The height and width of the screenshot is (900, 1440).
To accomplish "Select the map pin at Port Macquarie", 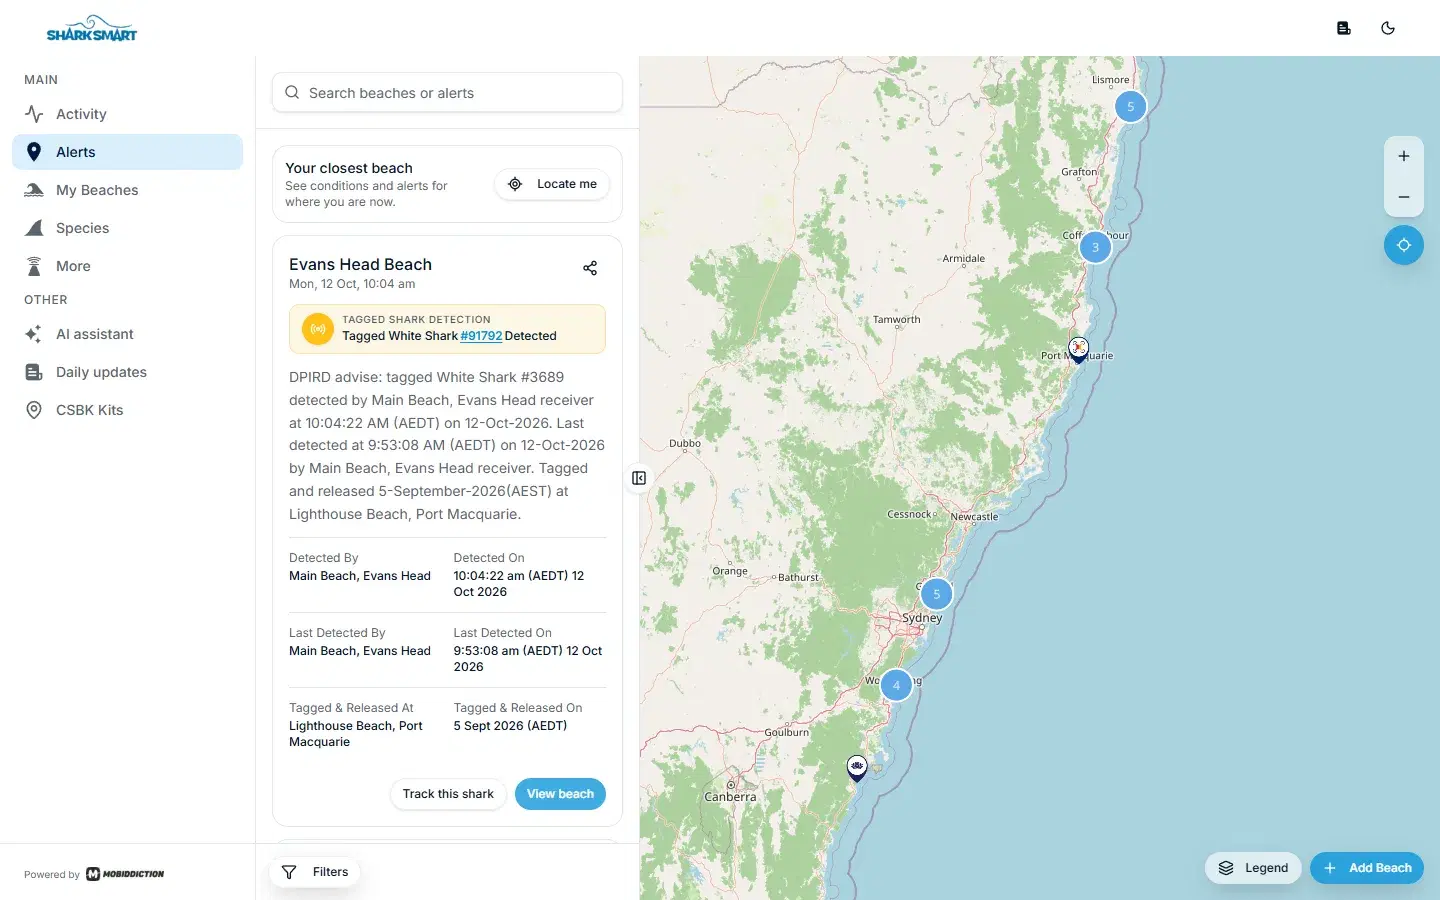I will 1078,349.
